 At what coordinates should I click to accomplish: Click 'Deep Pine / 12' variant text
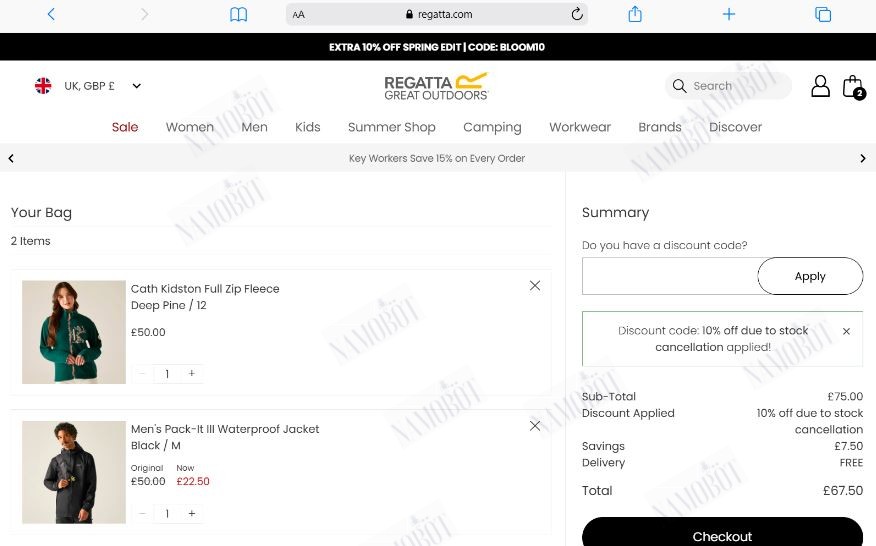169,305
